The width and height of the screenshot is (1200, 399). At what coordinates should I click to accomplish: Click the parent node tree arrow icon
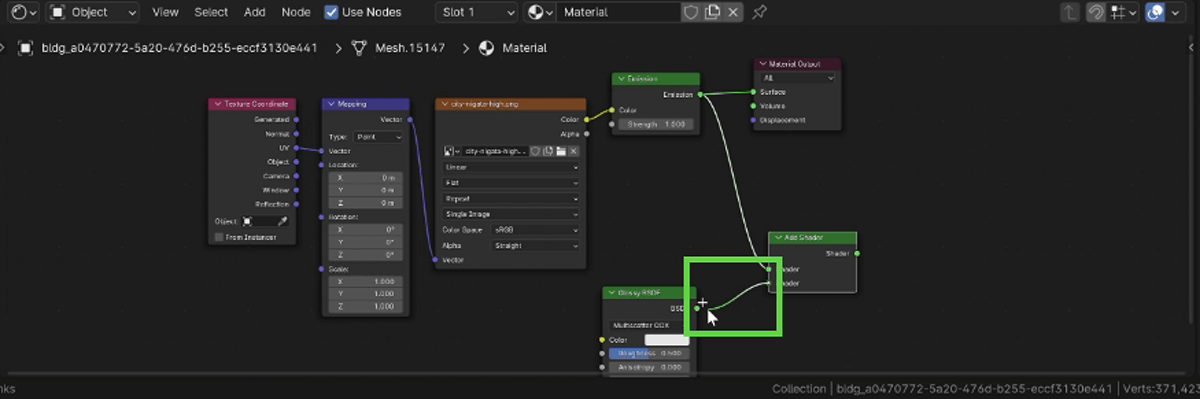point(1071,12)
